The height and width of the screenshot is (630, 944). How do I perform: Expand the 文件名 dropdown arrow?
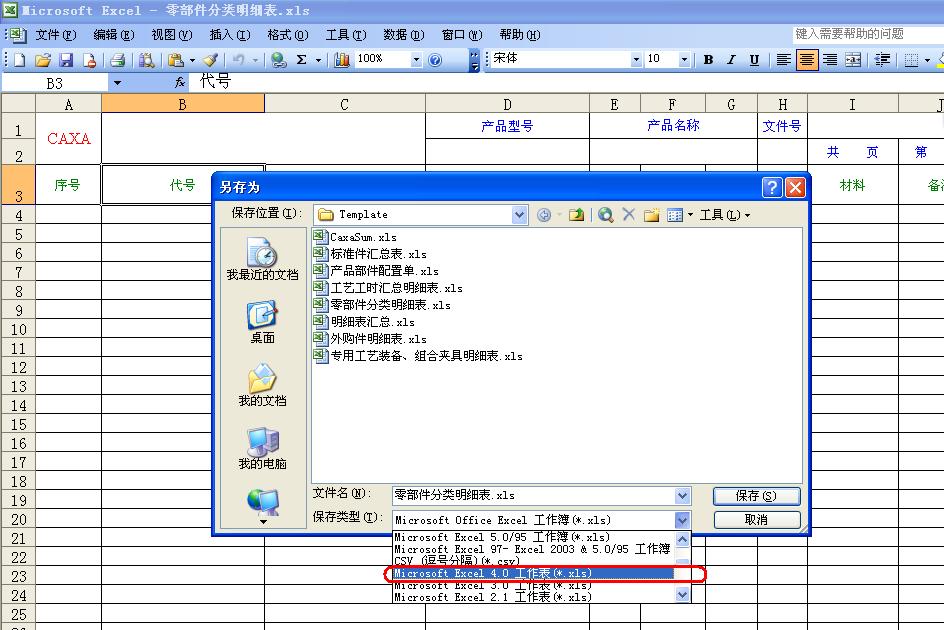click(x=682, y=496)
